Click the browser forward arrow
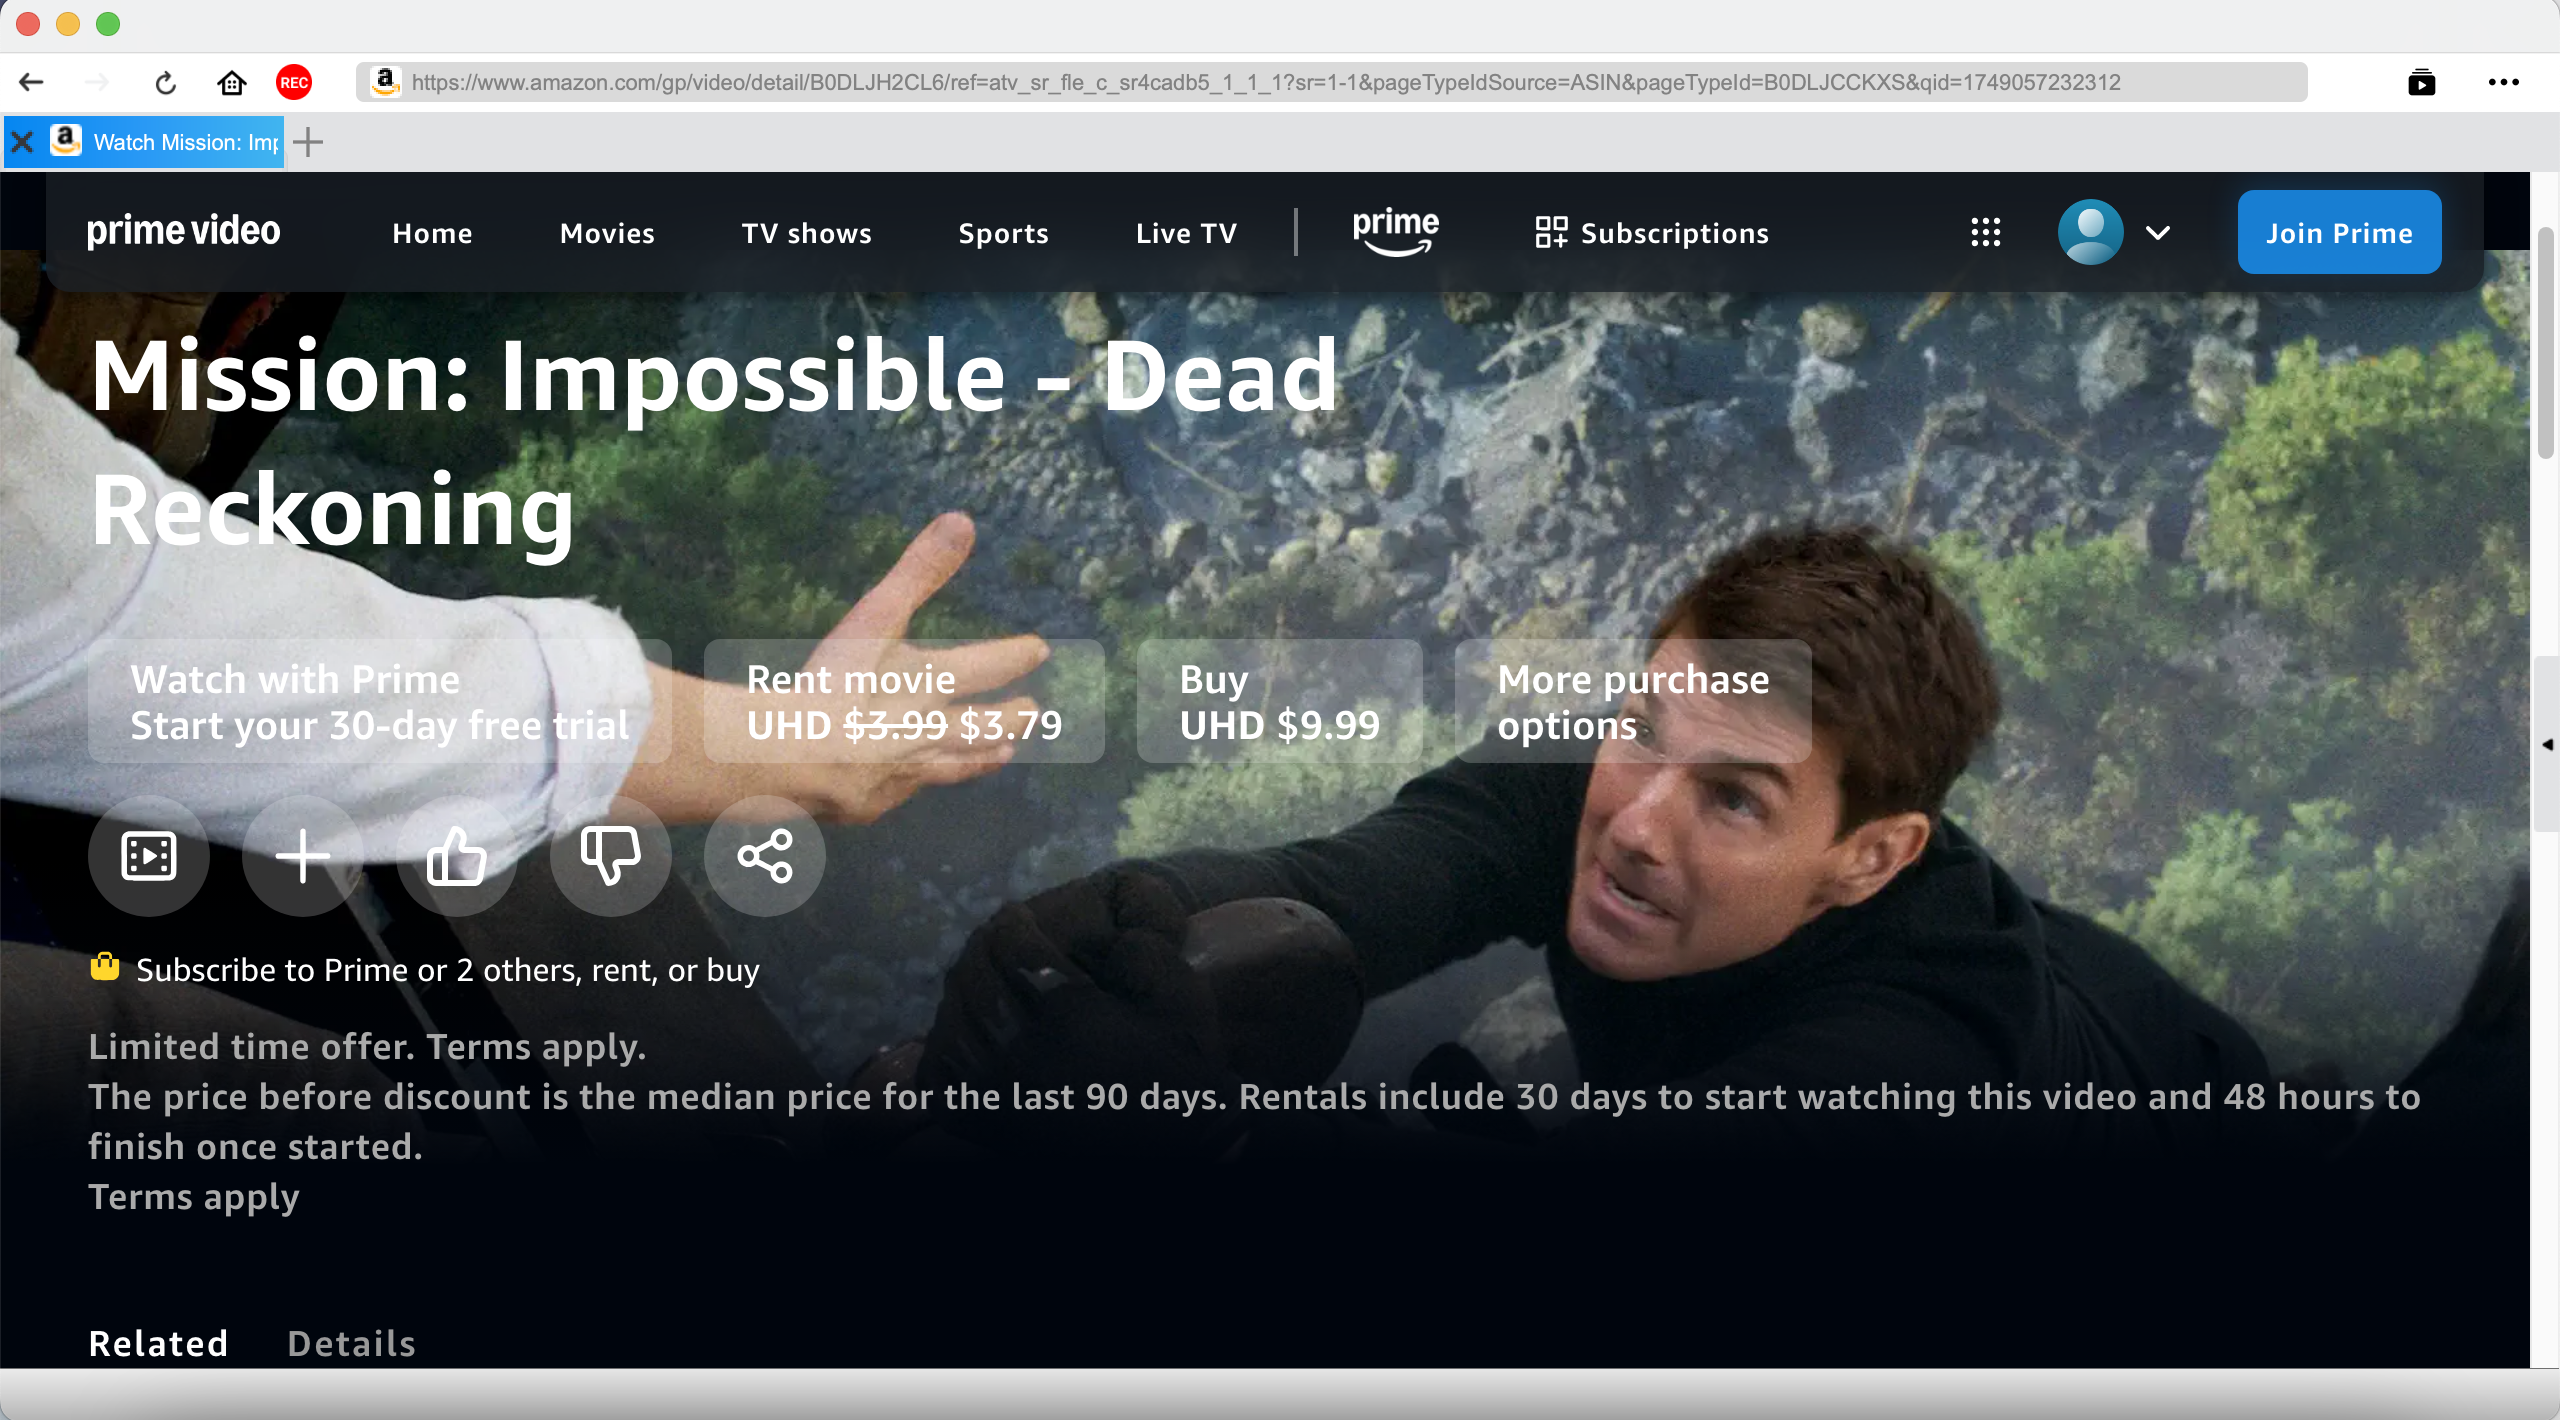Screen dimensions: 2560x1420 [97, 82]
